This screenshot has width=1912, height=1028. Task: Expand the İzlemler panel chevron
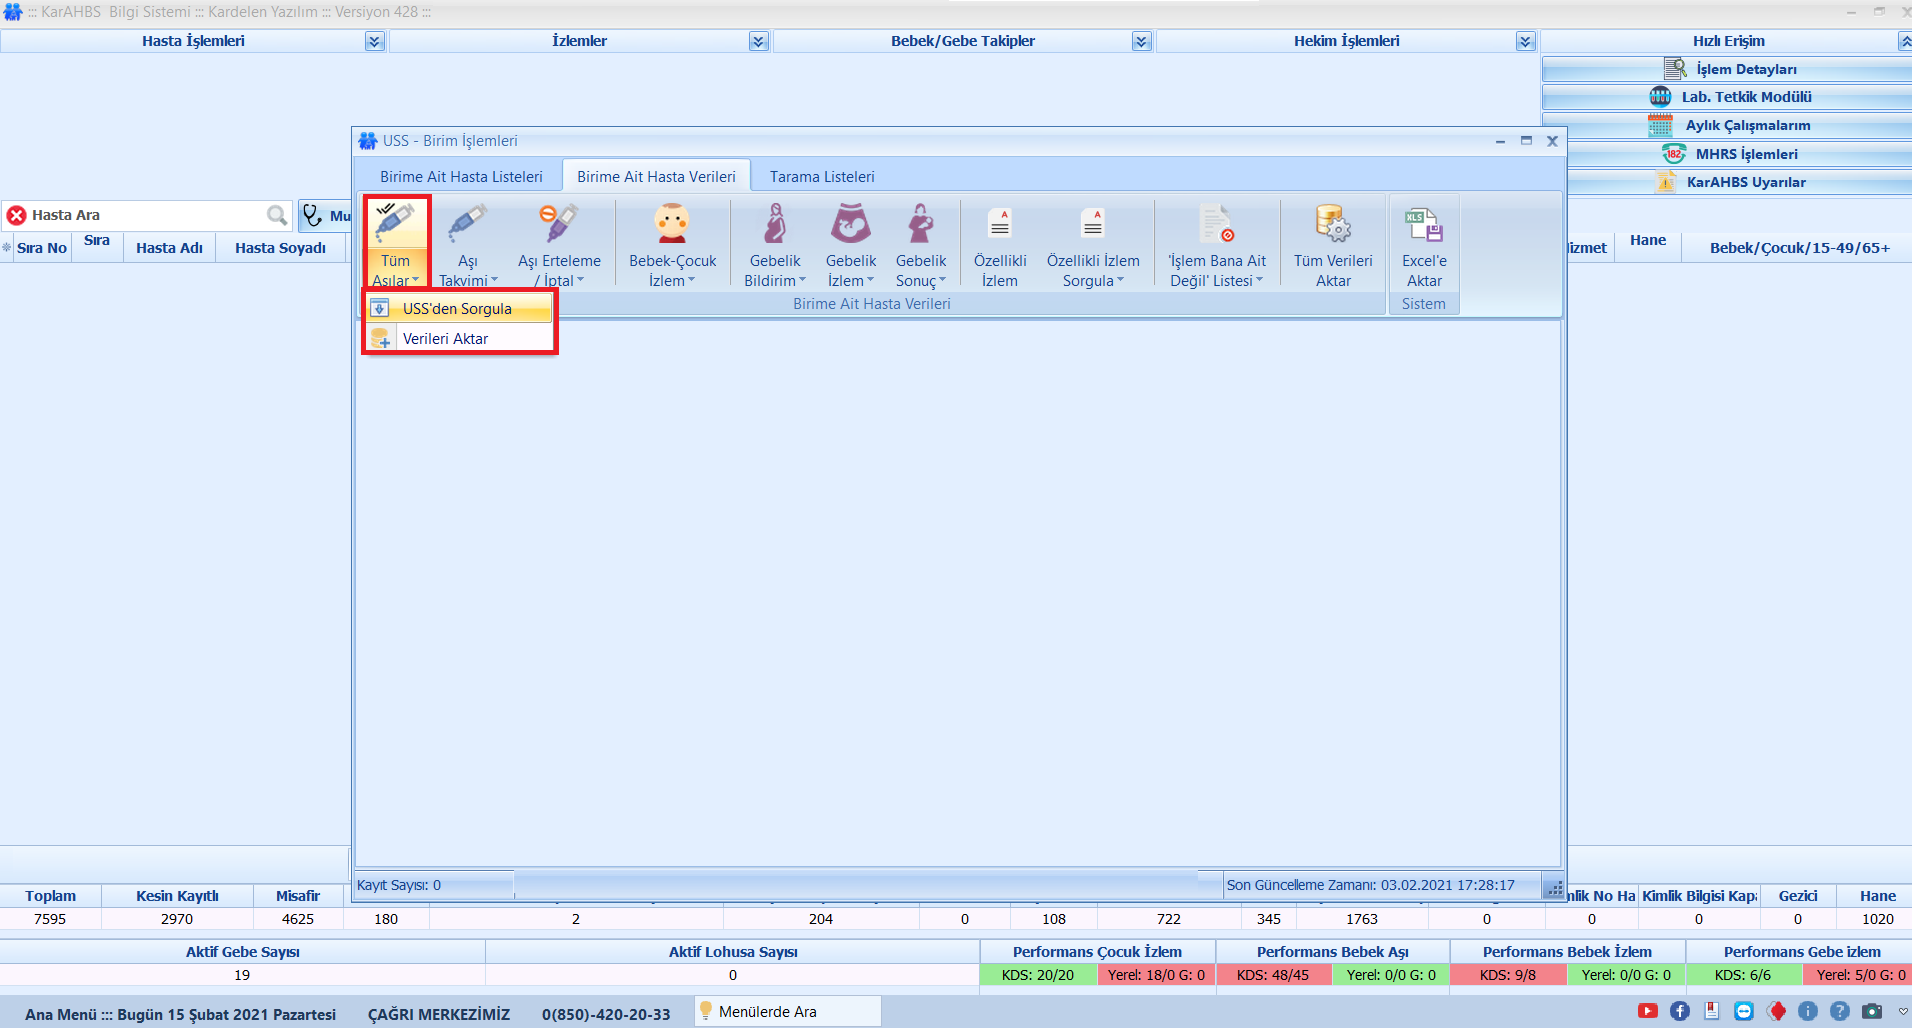758,41
